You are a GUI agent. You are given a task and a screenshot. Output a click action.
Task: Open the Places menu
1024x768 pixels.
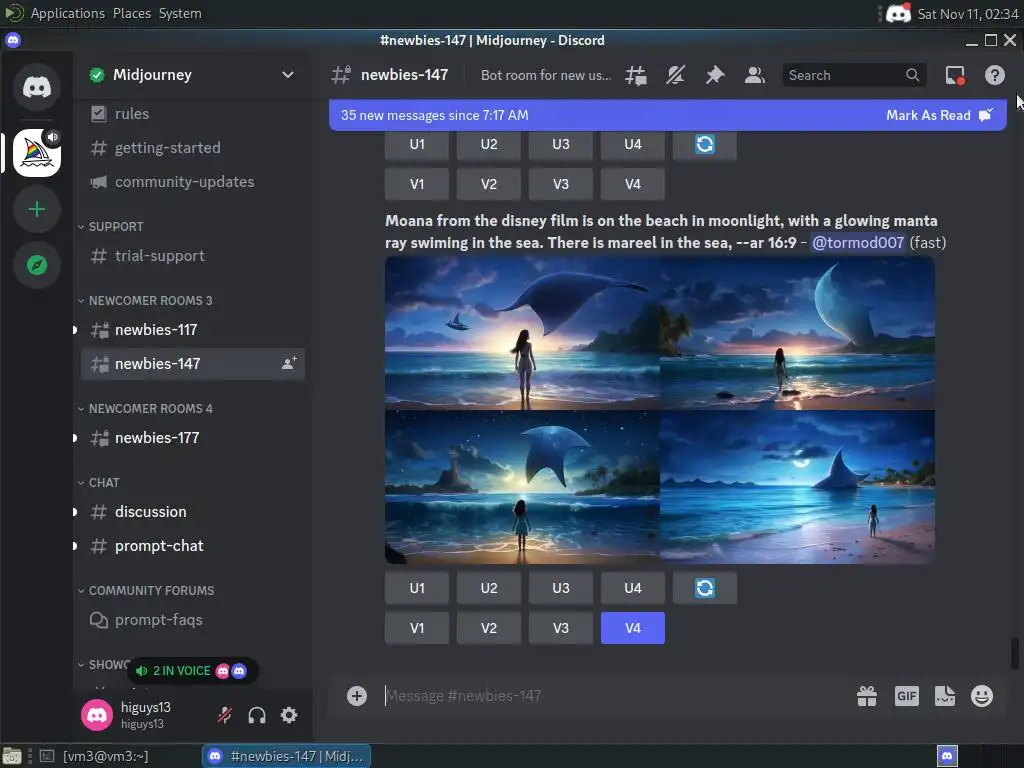132,13
